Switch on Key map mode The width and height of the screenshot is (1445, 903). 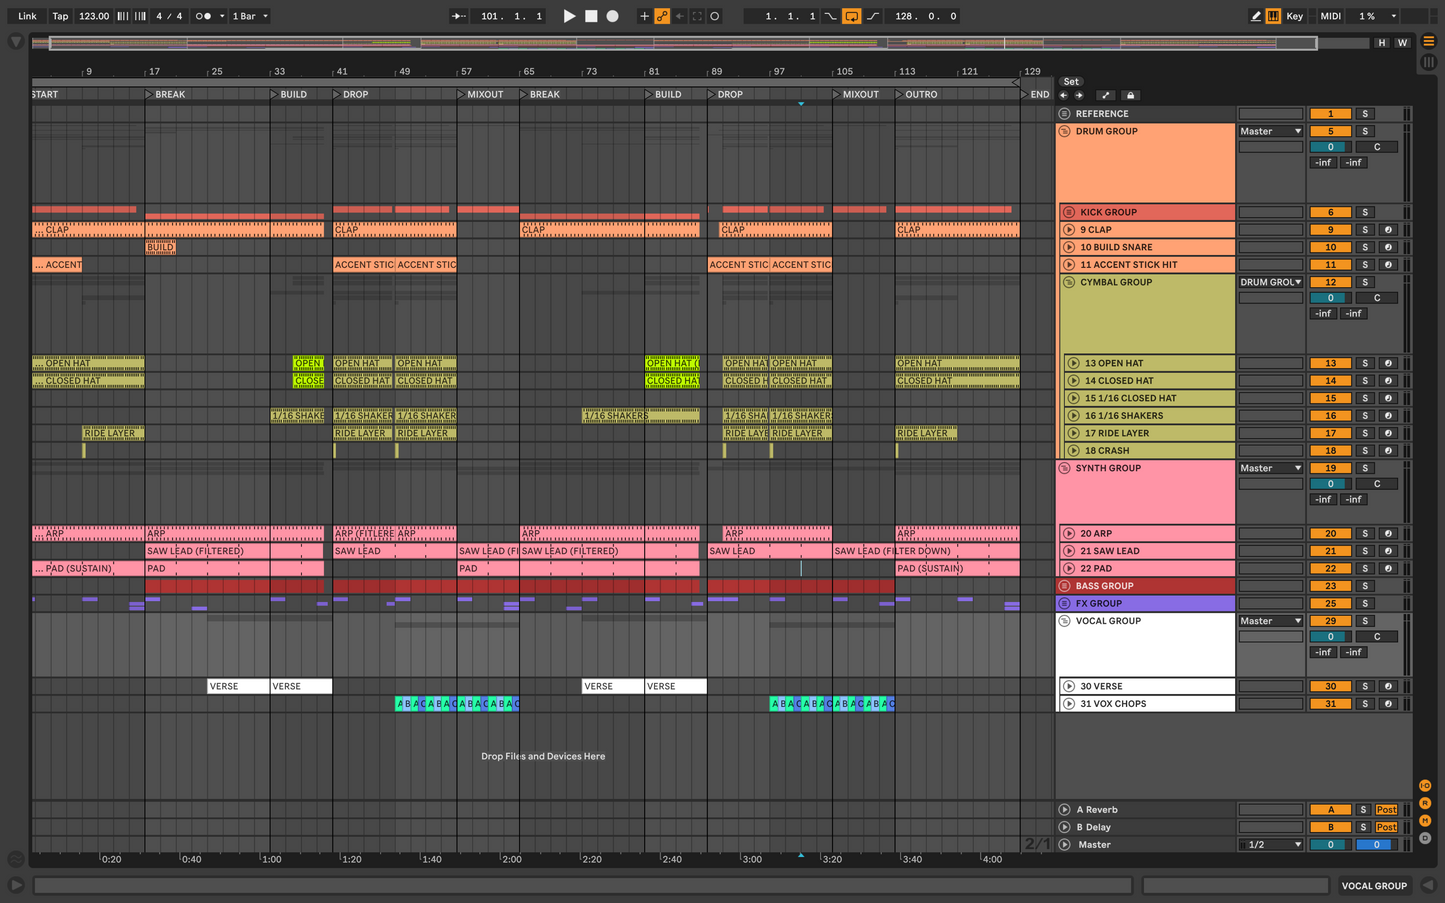click(1294, 16)
